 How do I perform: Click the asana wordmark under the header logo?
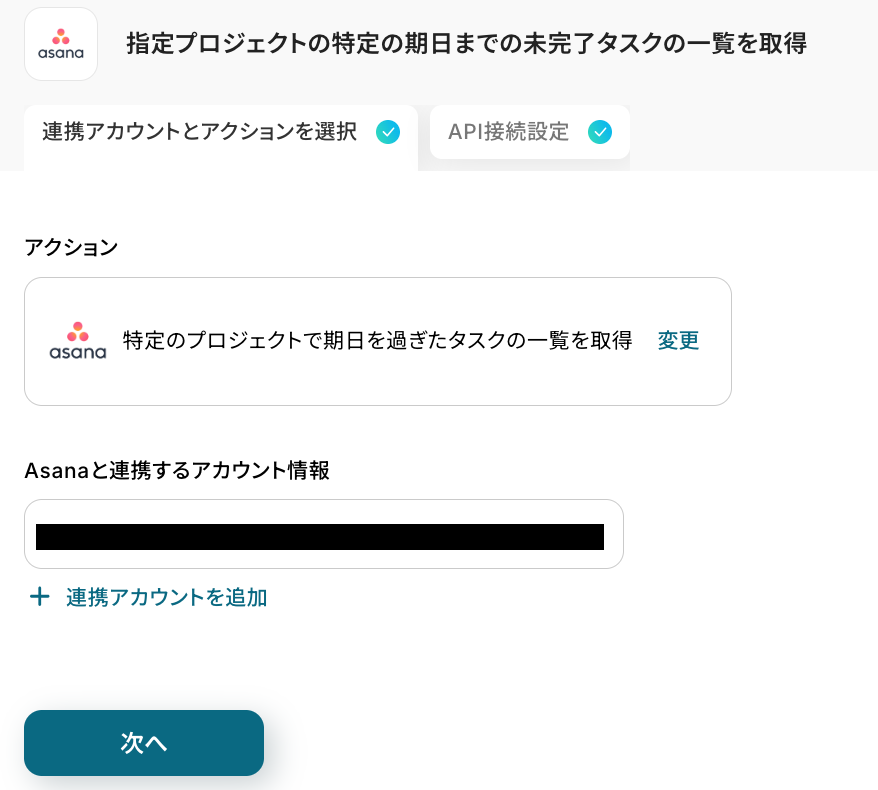[61, 53]
